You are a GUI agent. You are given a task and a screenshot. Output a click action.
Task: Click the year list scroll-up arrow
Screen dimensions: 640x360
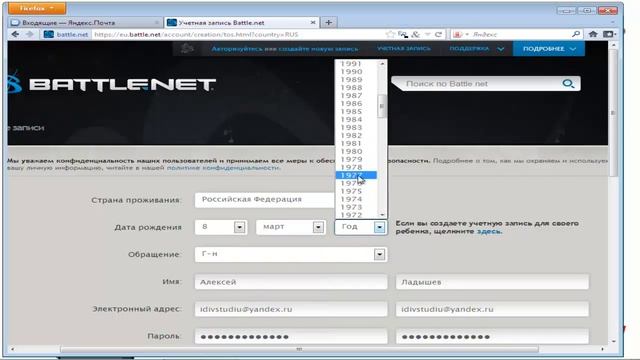click(382, 64)
